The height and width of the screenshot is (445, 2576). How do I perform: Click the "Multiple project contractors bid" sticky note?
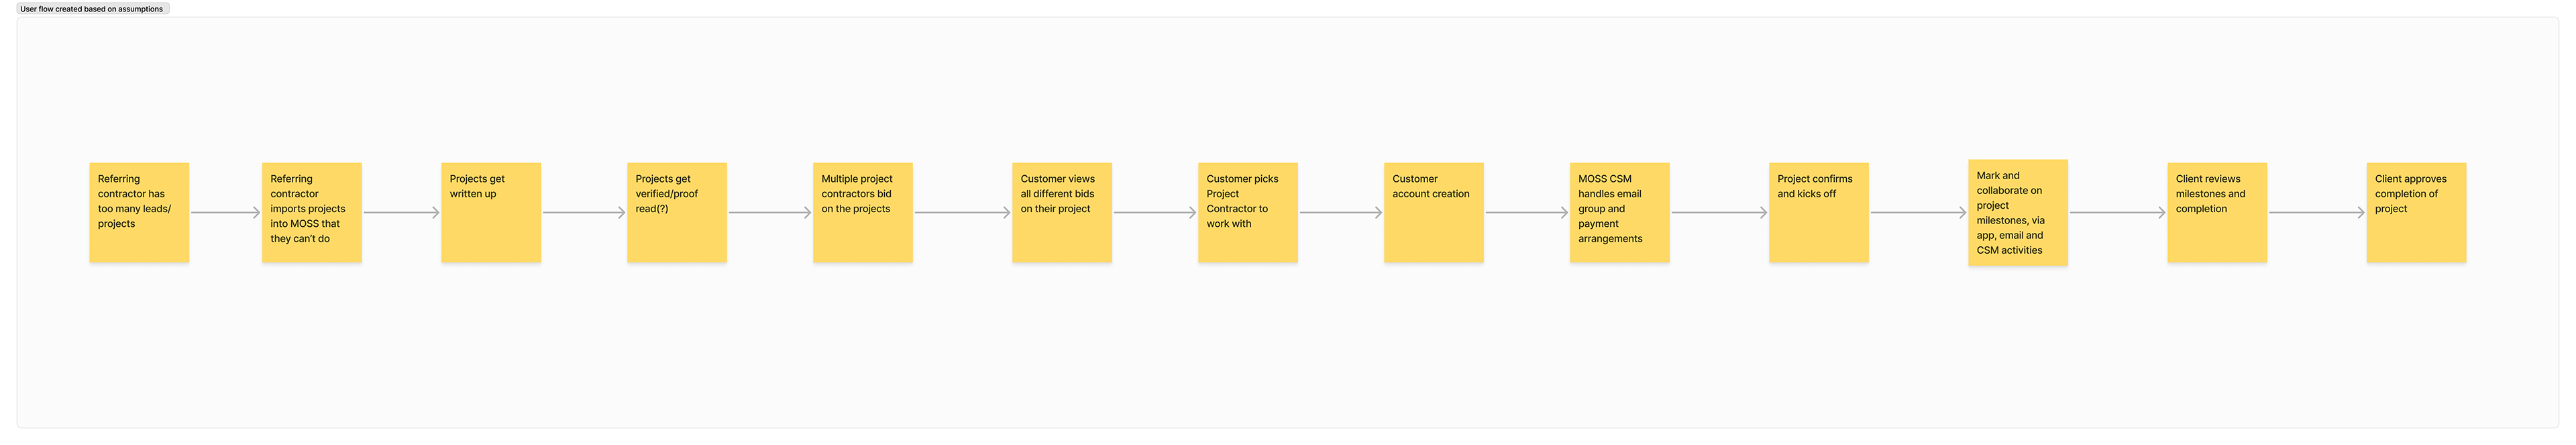click(862, 213)
